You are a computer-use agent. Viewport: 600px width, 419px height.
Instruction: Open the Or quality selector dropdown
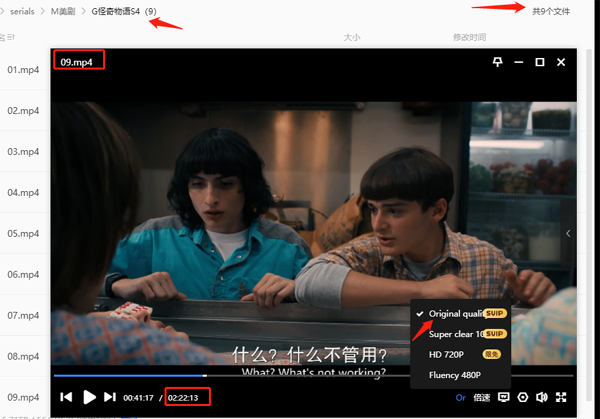pos(460,397)
